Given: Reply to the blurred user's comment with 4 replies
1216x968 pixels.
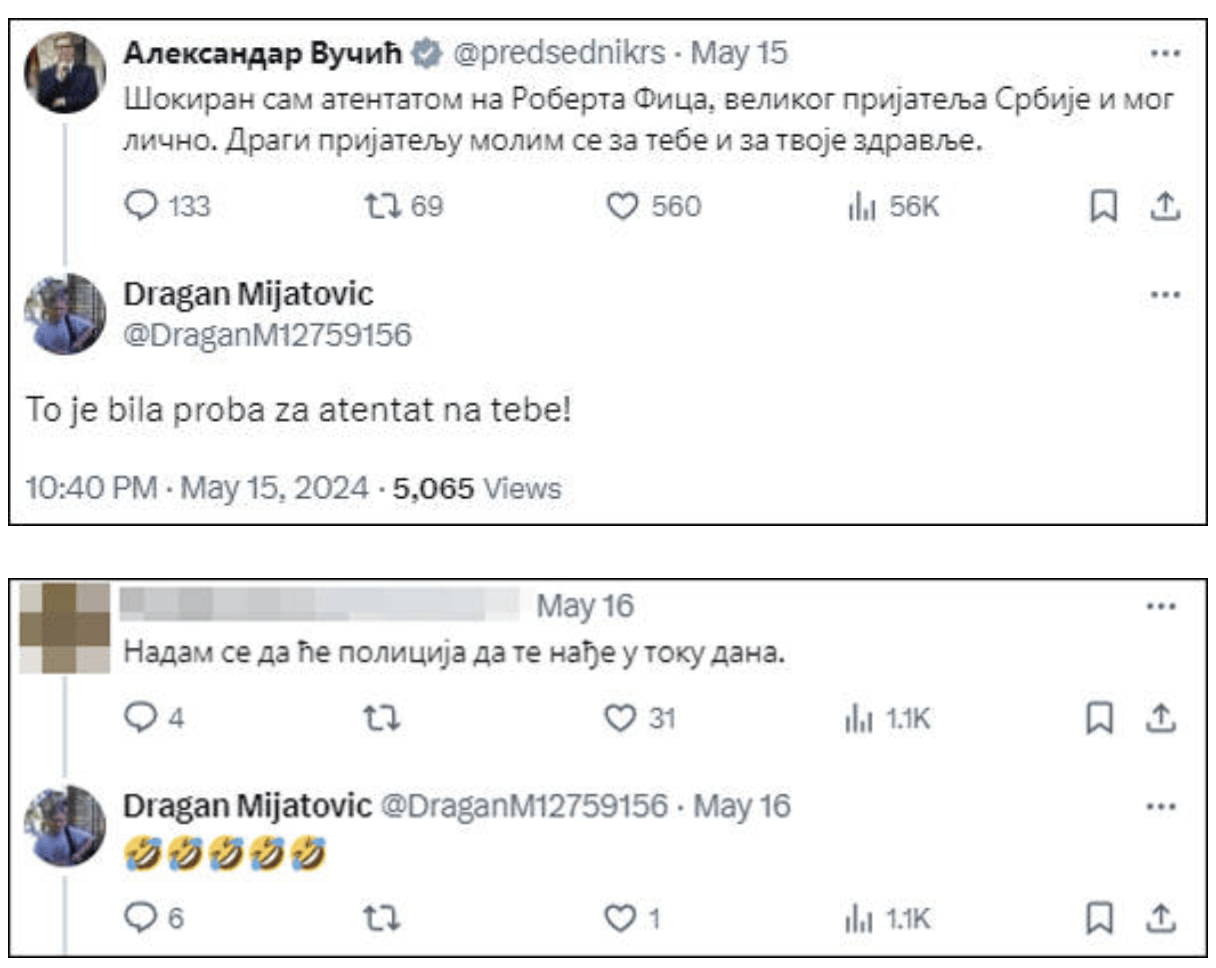Looking at the screenshot, I should 140,718.
